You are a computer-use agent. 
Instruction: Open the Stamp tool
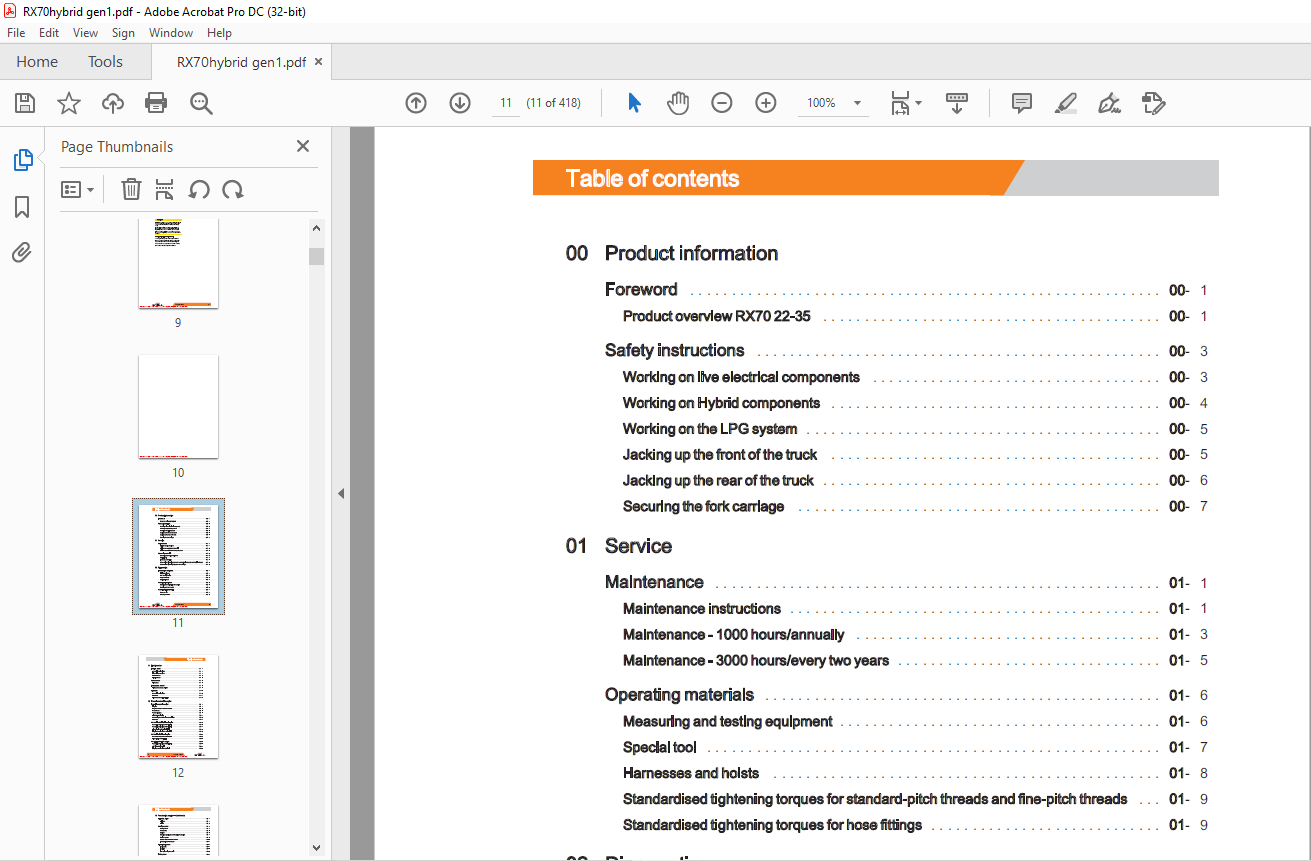[1153, 103]
